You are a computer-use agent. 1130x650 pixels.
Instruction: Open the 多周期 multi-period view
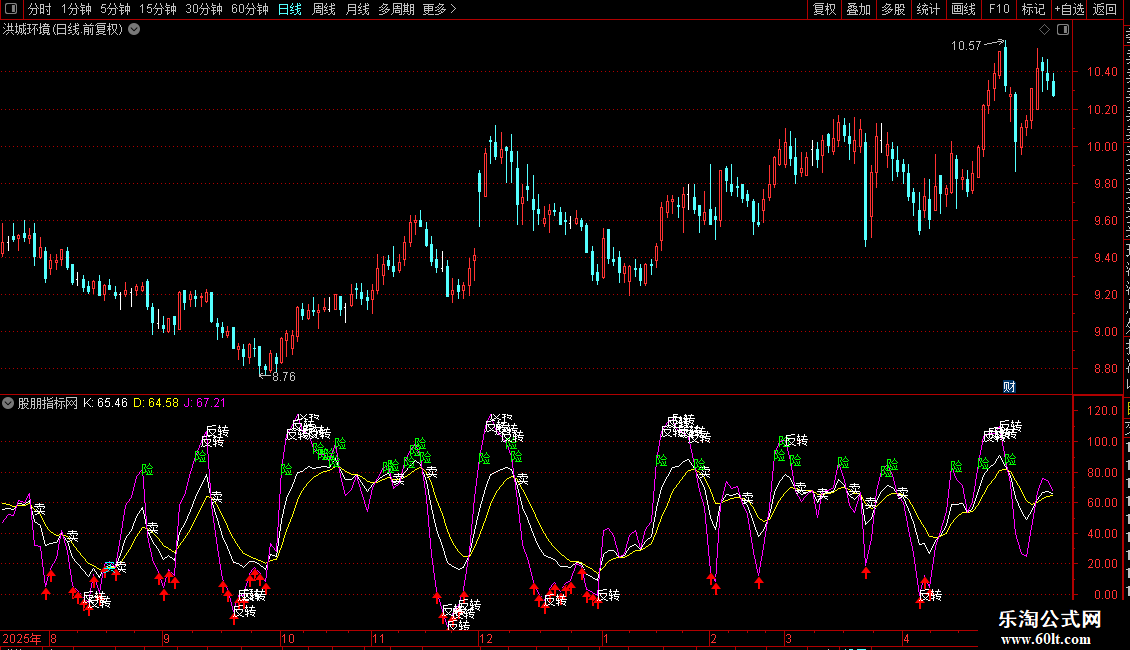click(x=396, y=9)
